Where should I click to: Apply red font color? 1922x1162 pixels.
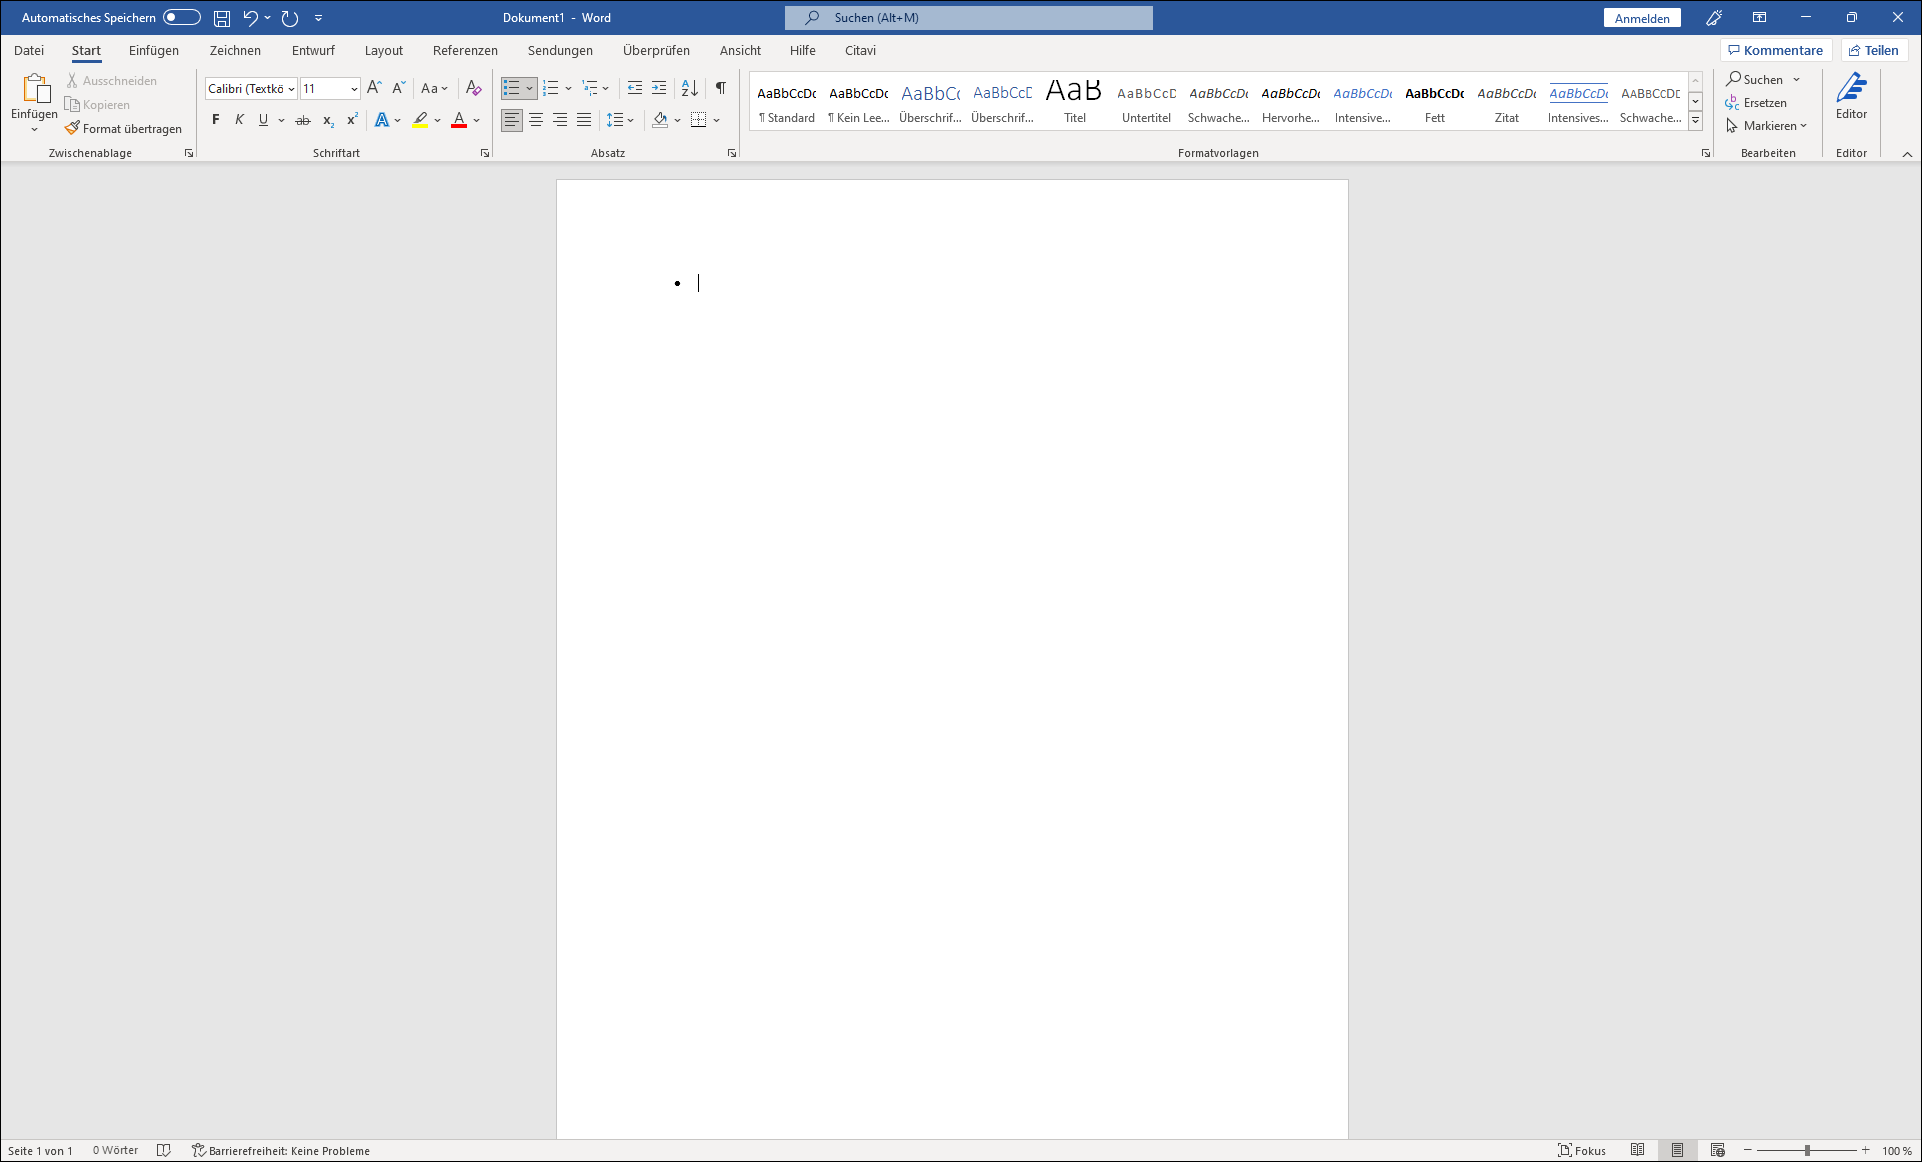click(x=459, y=120)
